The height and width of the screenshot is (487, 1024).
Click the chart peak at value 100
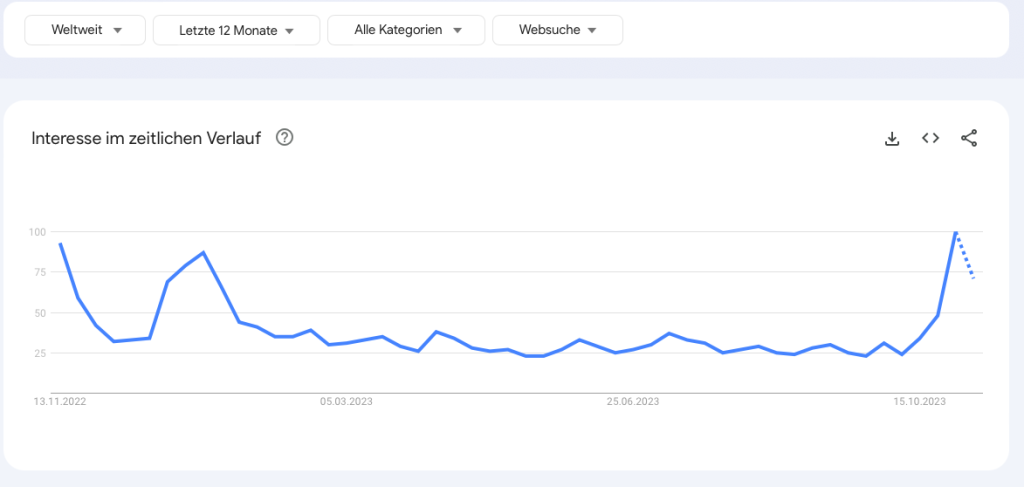pos(955,232)
